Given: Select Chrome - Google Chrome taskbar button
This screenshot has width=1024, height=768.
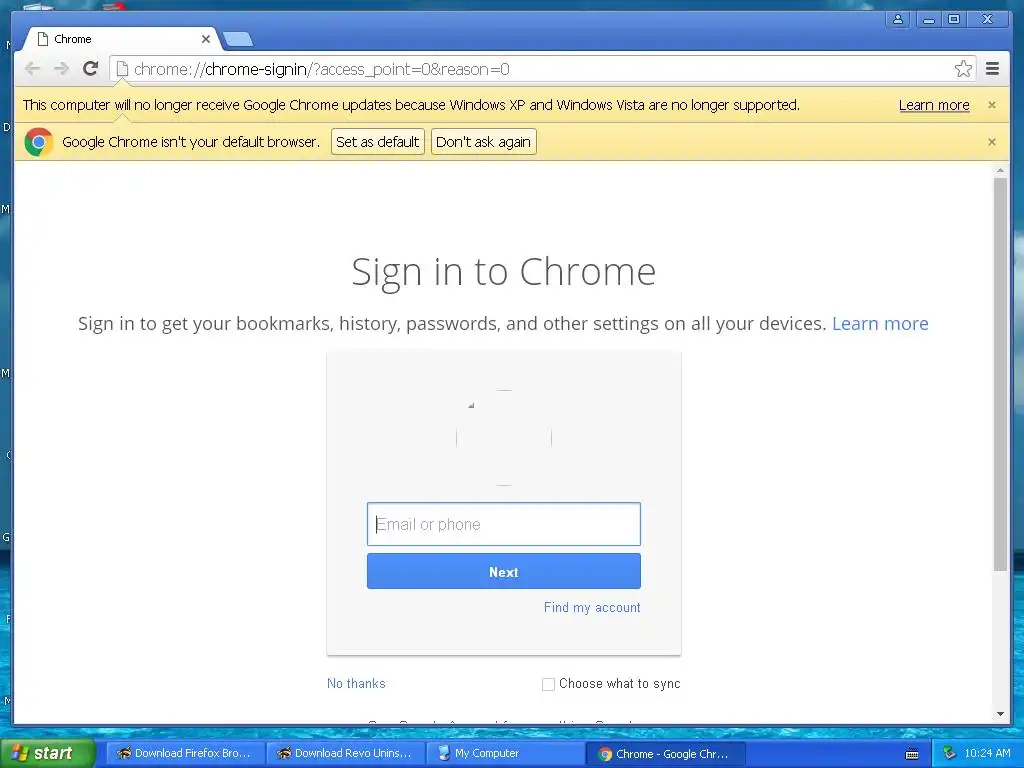Looking at the screenshot, I should coord(666,753).
